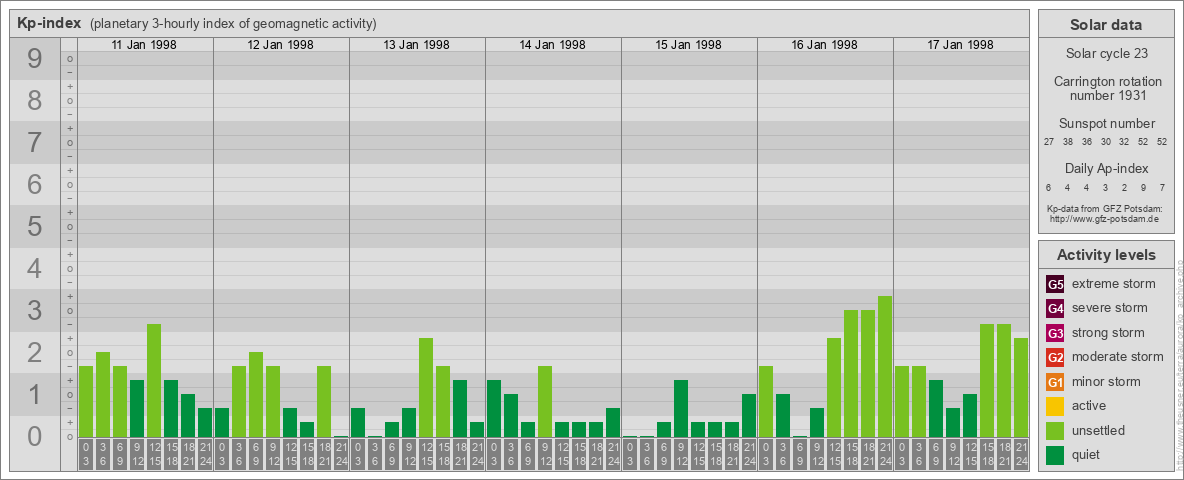Select the G2 moderate storm badge

pyautogui.click(x=1055, y=357)
